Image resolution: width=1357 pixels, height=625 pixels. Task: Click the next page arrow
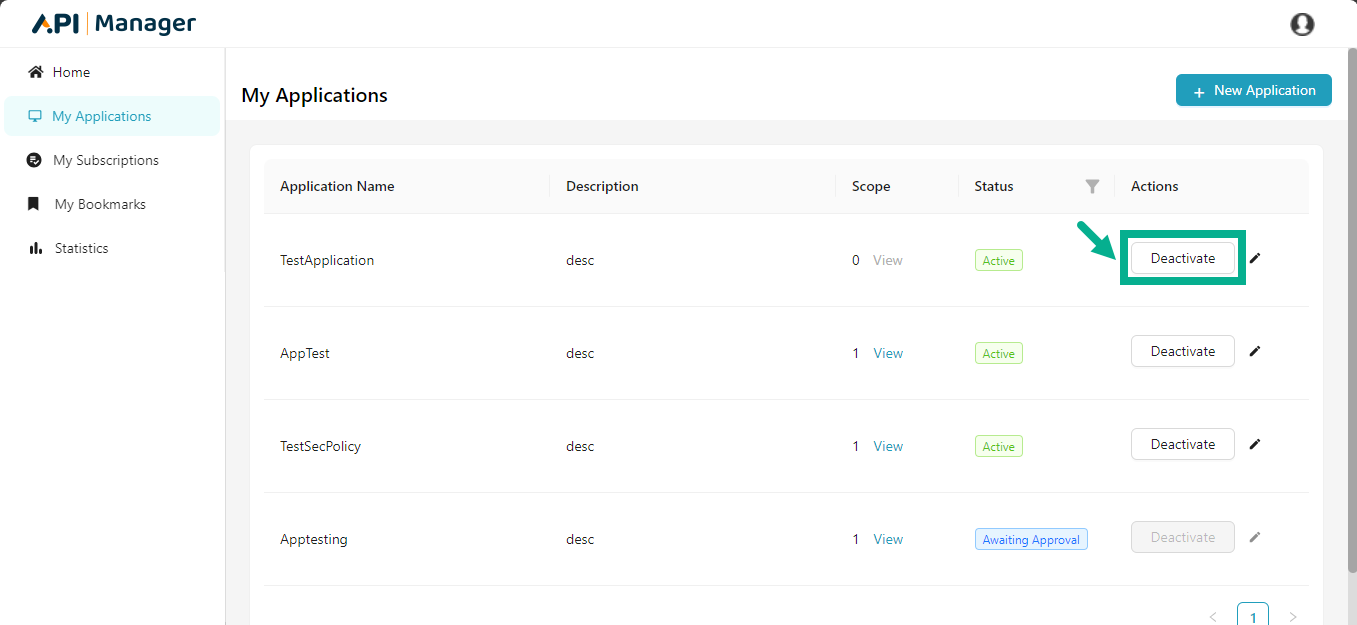(x=1292, y=616)
